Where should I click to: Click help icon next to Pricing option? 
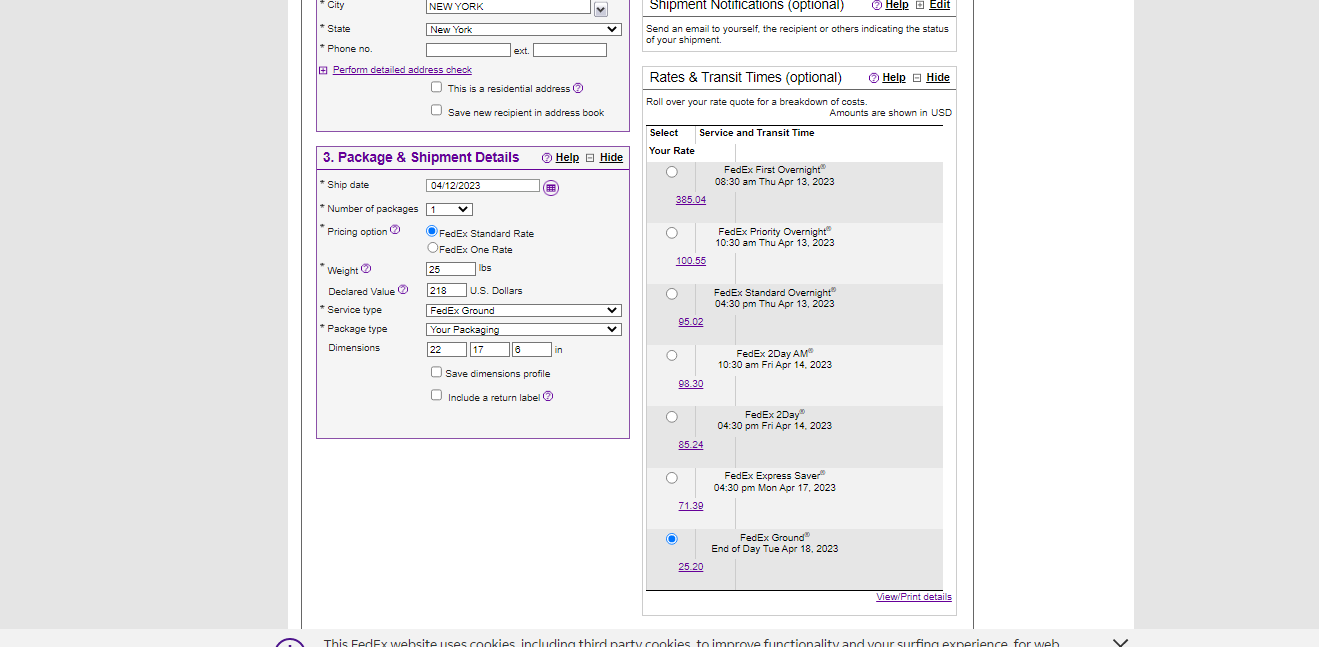coord(395,230)
